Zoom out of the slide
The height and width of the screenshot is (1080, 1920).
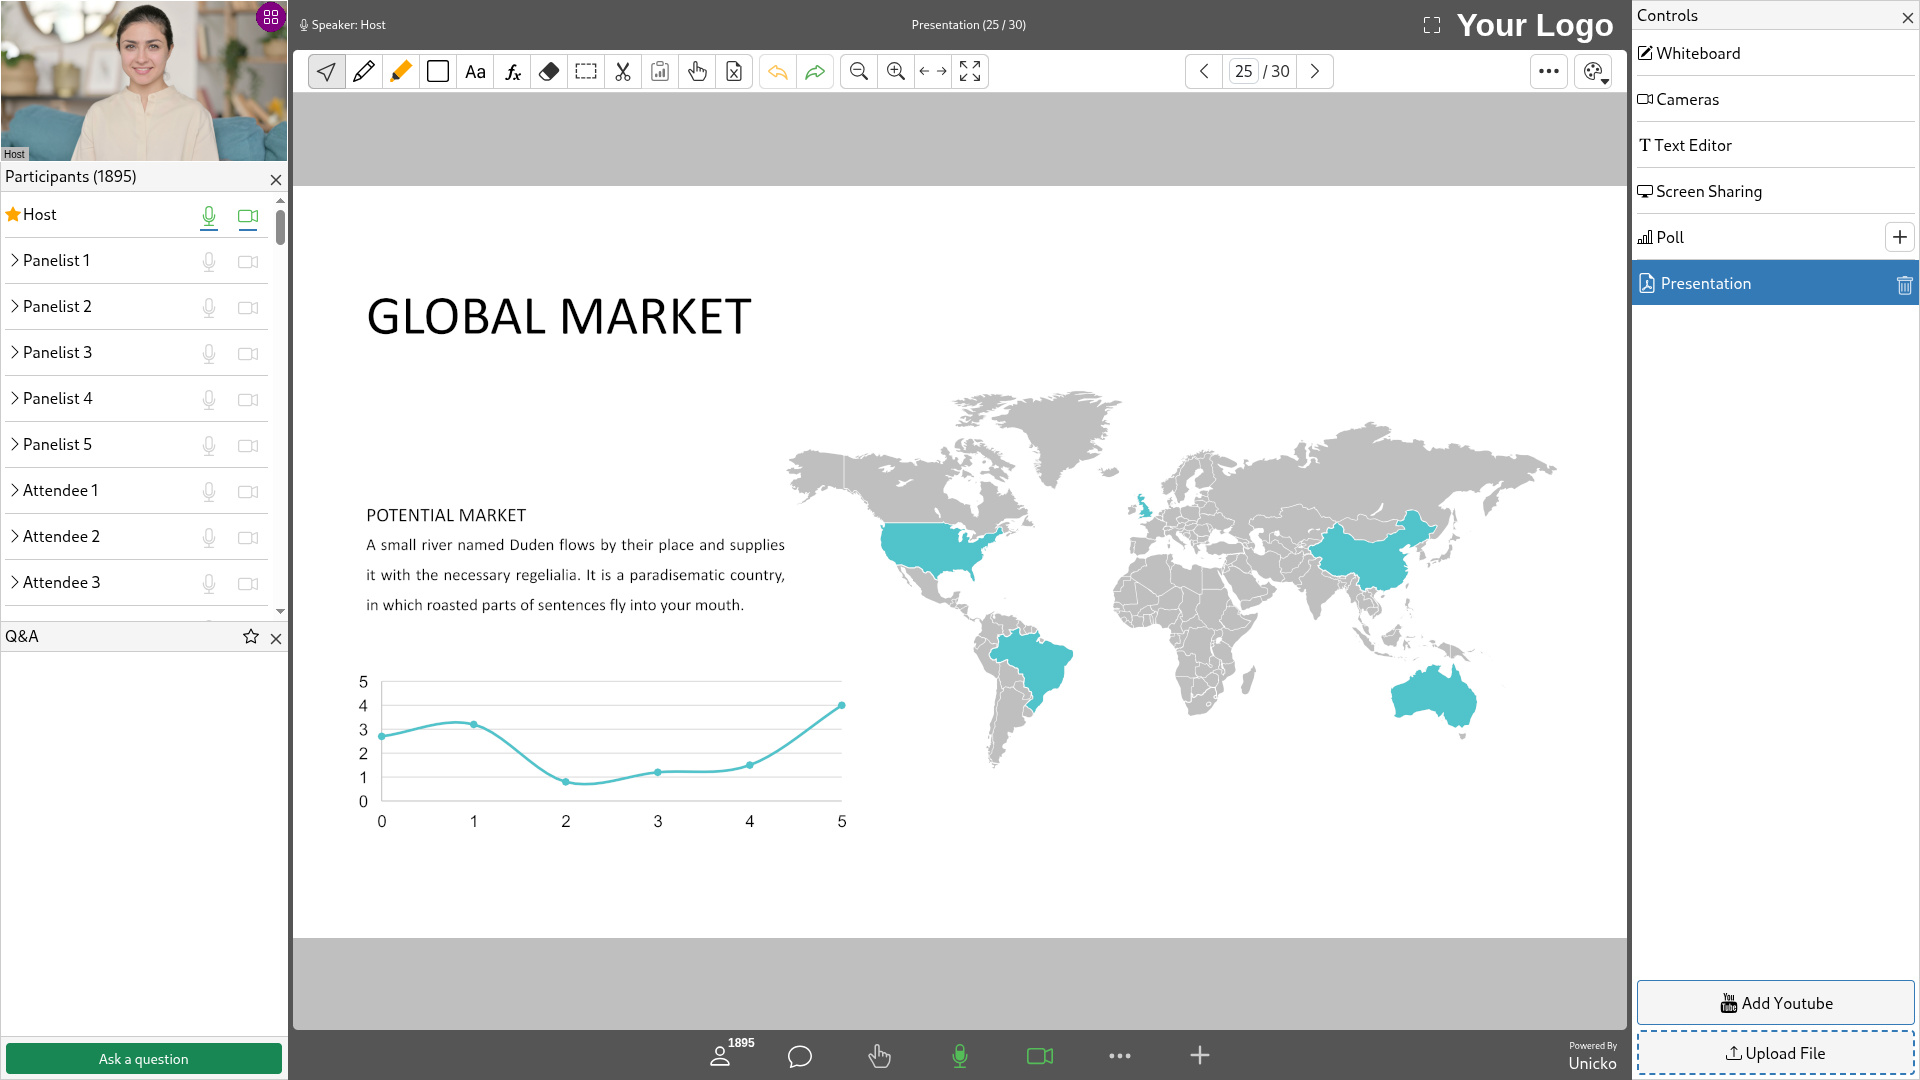point(859,71)
